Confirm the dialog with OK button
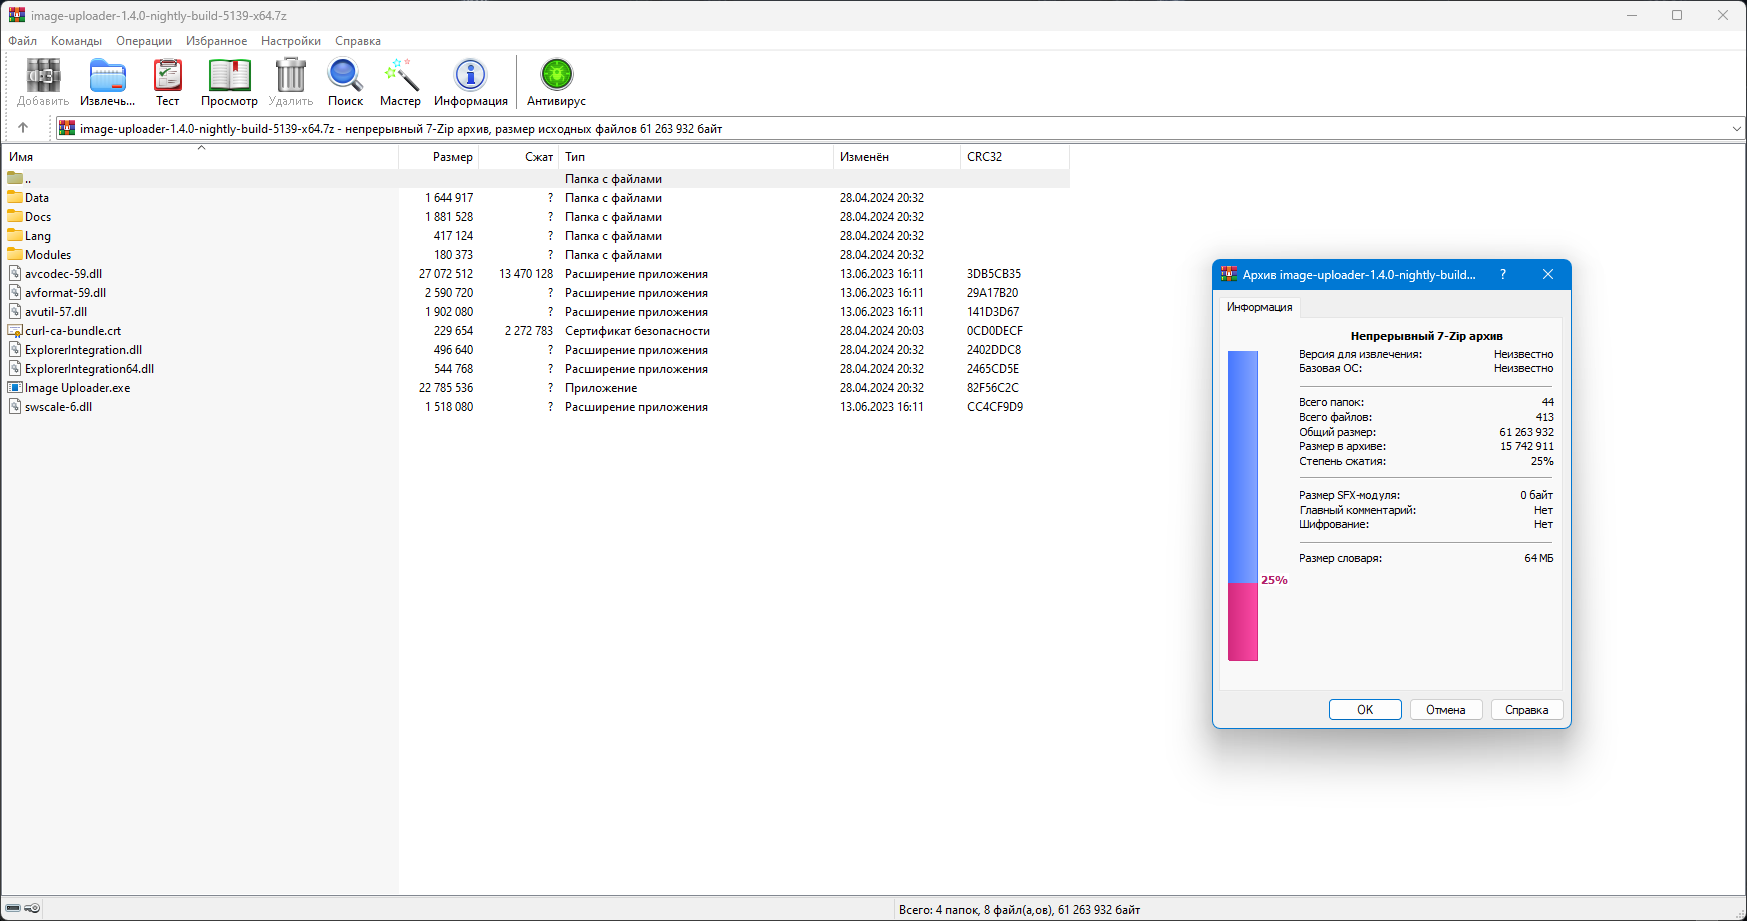The height and width of the screenshot is (921, 1747). [1365, 710]
